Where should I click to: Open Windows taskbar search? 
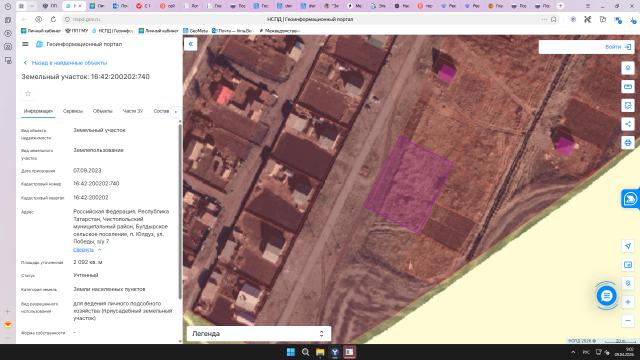[305, 352]
